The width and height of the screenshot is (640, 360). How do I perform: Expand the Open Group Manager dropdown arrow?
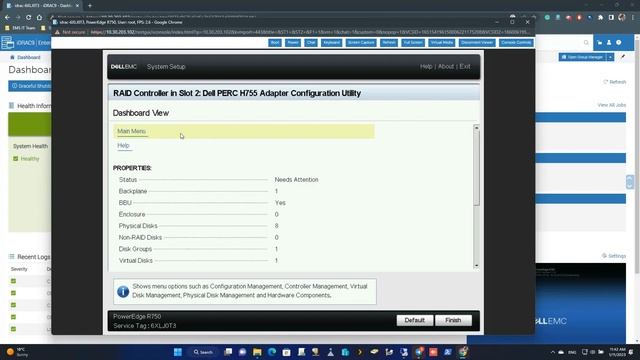coord(610,57)
